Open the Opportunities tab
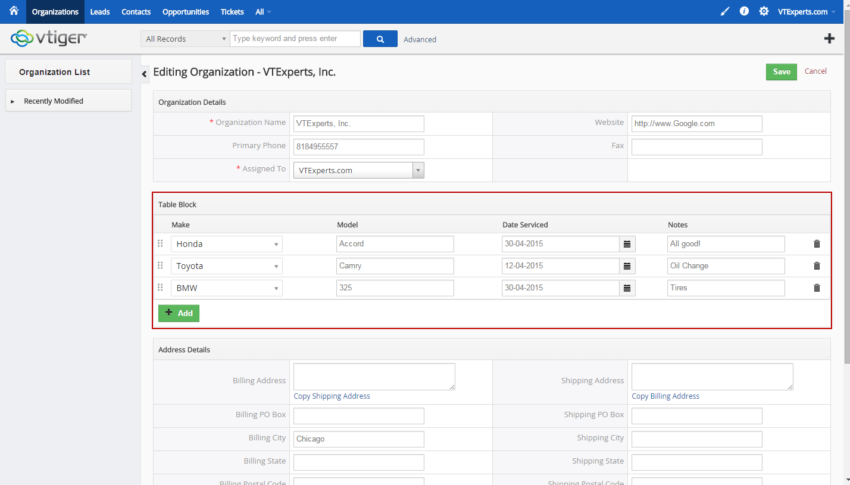 point(185,11)
